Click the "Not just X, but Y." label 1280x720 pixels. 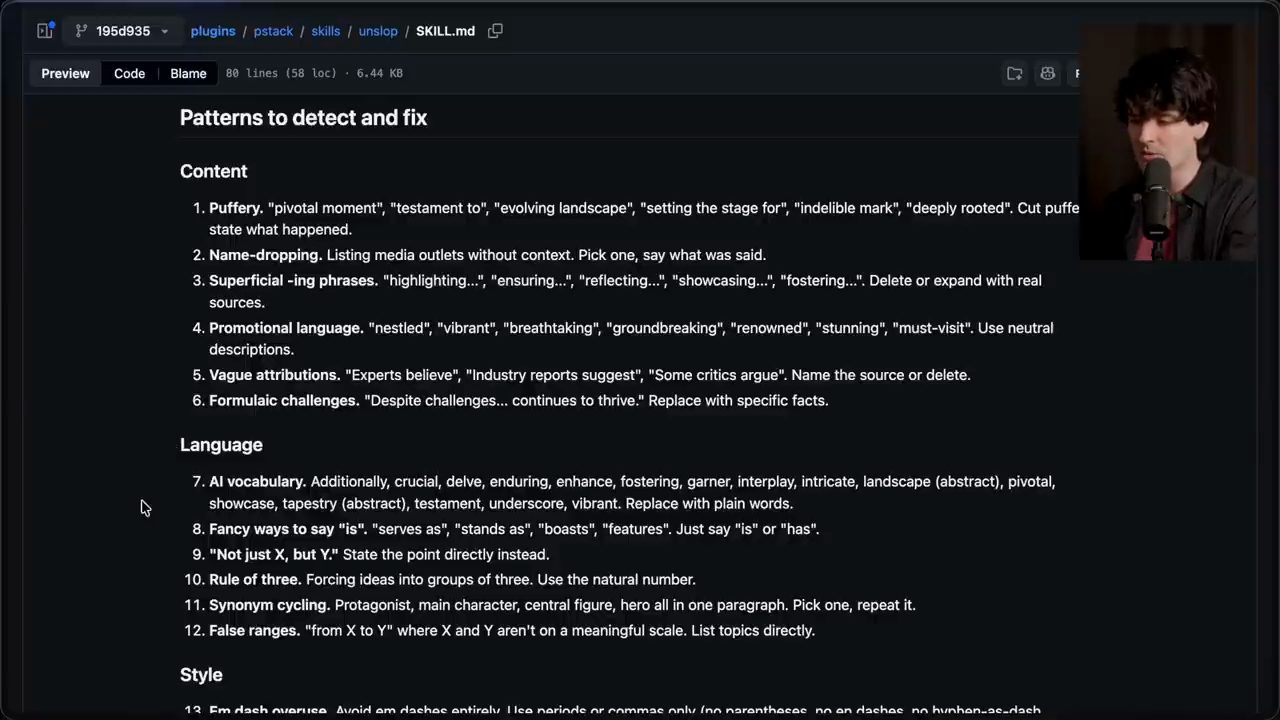pos(274,554)
